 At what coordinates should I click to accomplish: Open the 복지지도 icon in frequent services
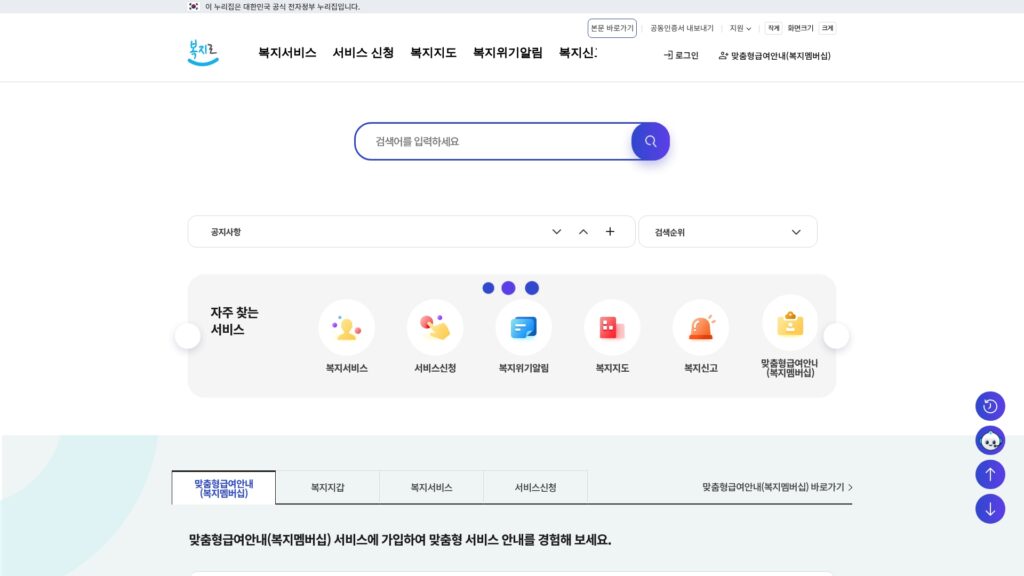[x=612, y=328]
